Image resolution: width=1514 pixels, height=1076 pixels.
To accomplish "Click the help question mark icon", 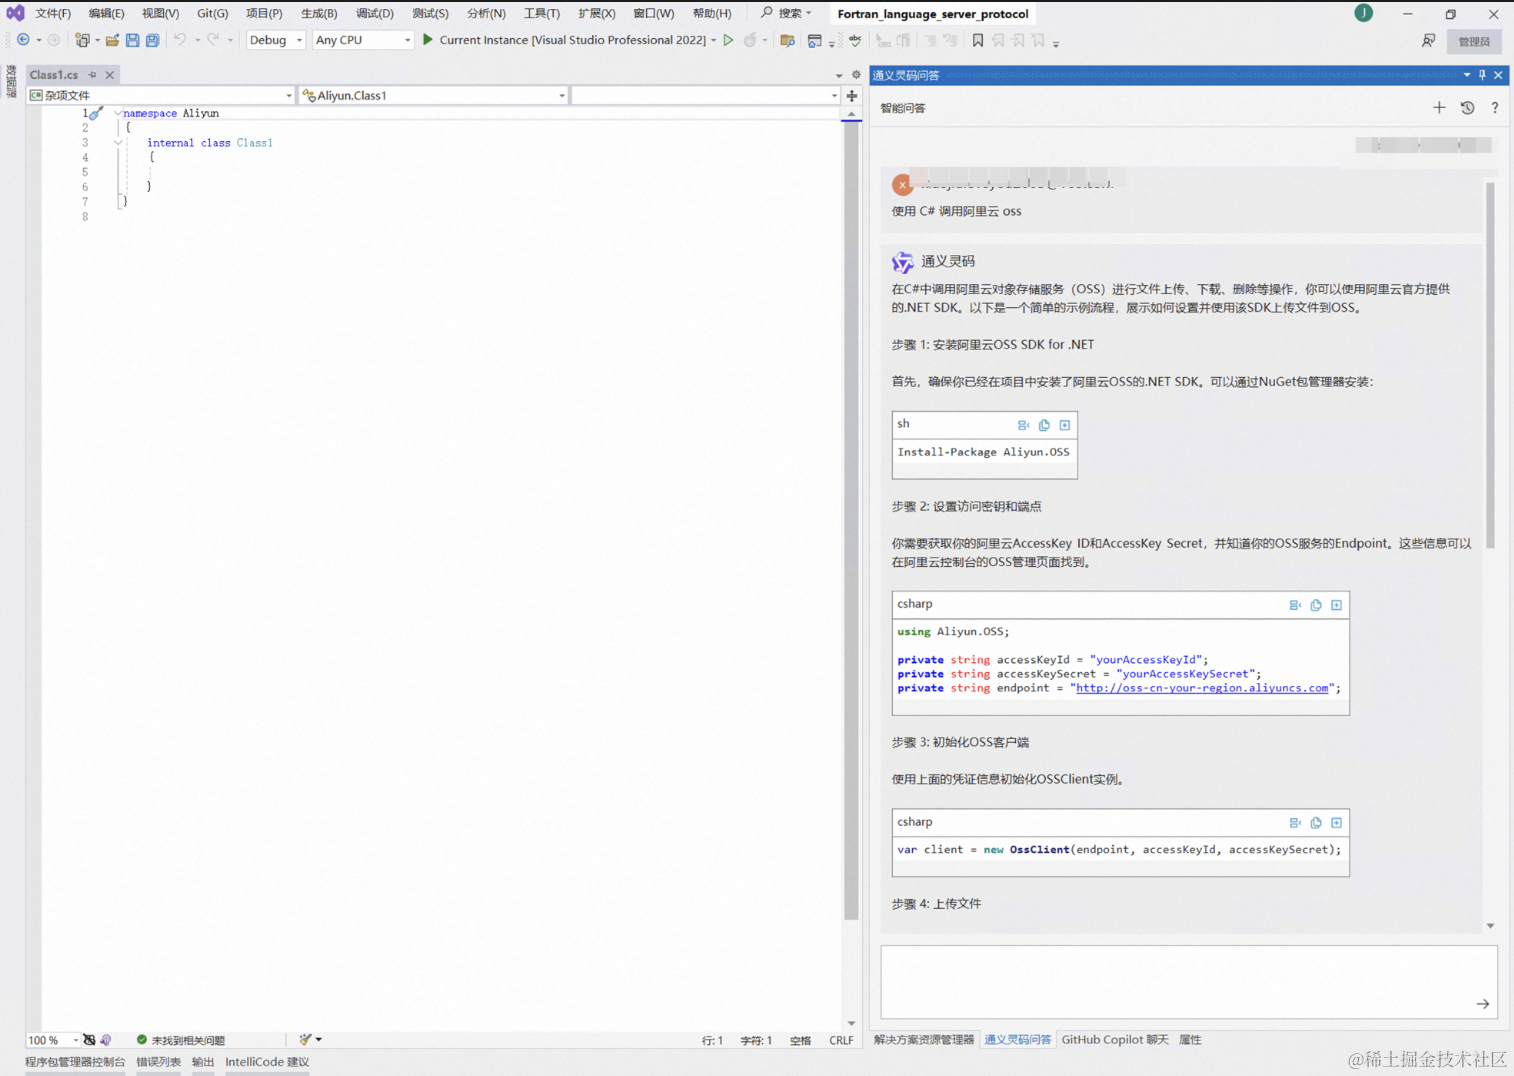I will pyautogui.click(x=1495, y=108).
